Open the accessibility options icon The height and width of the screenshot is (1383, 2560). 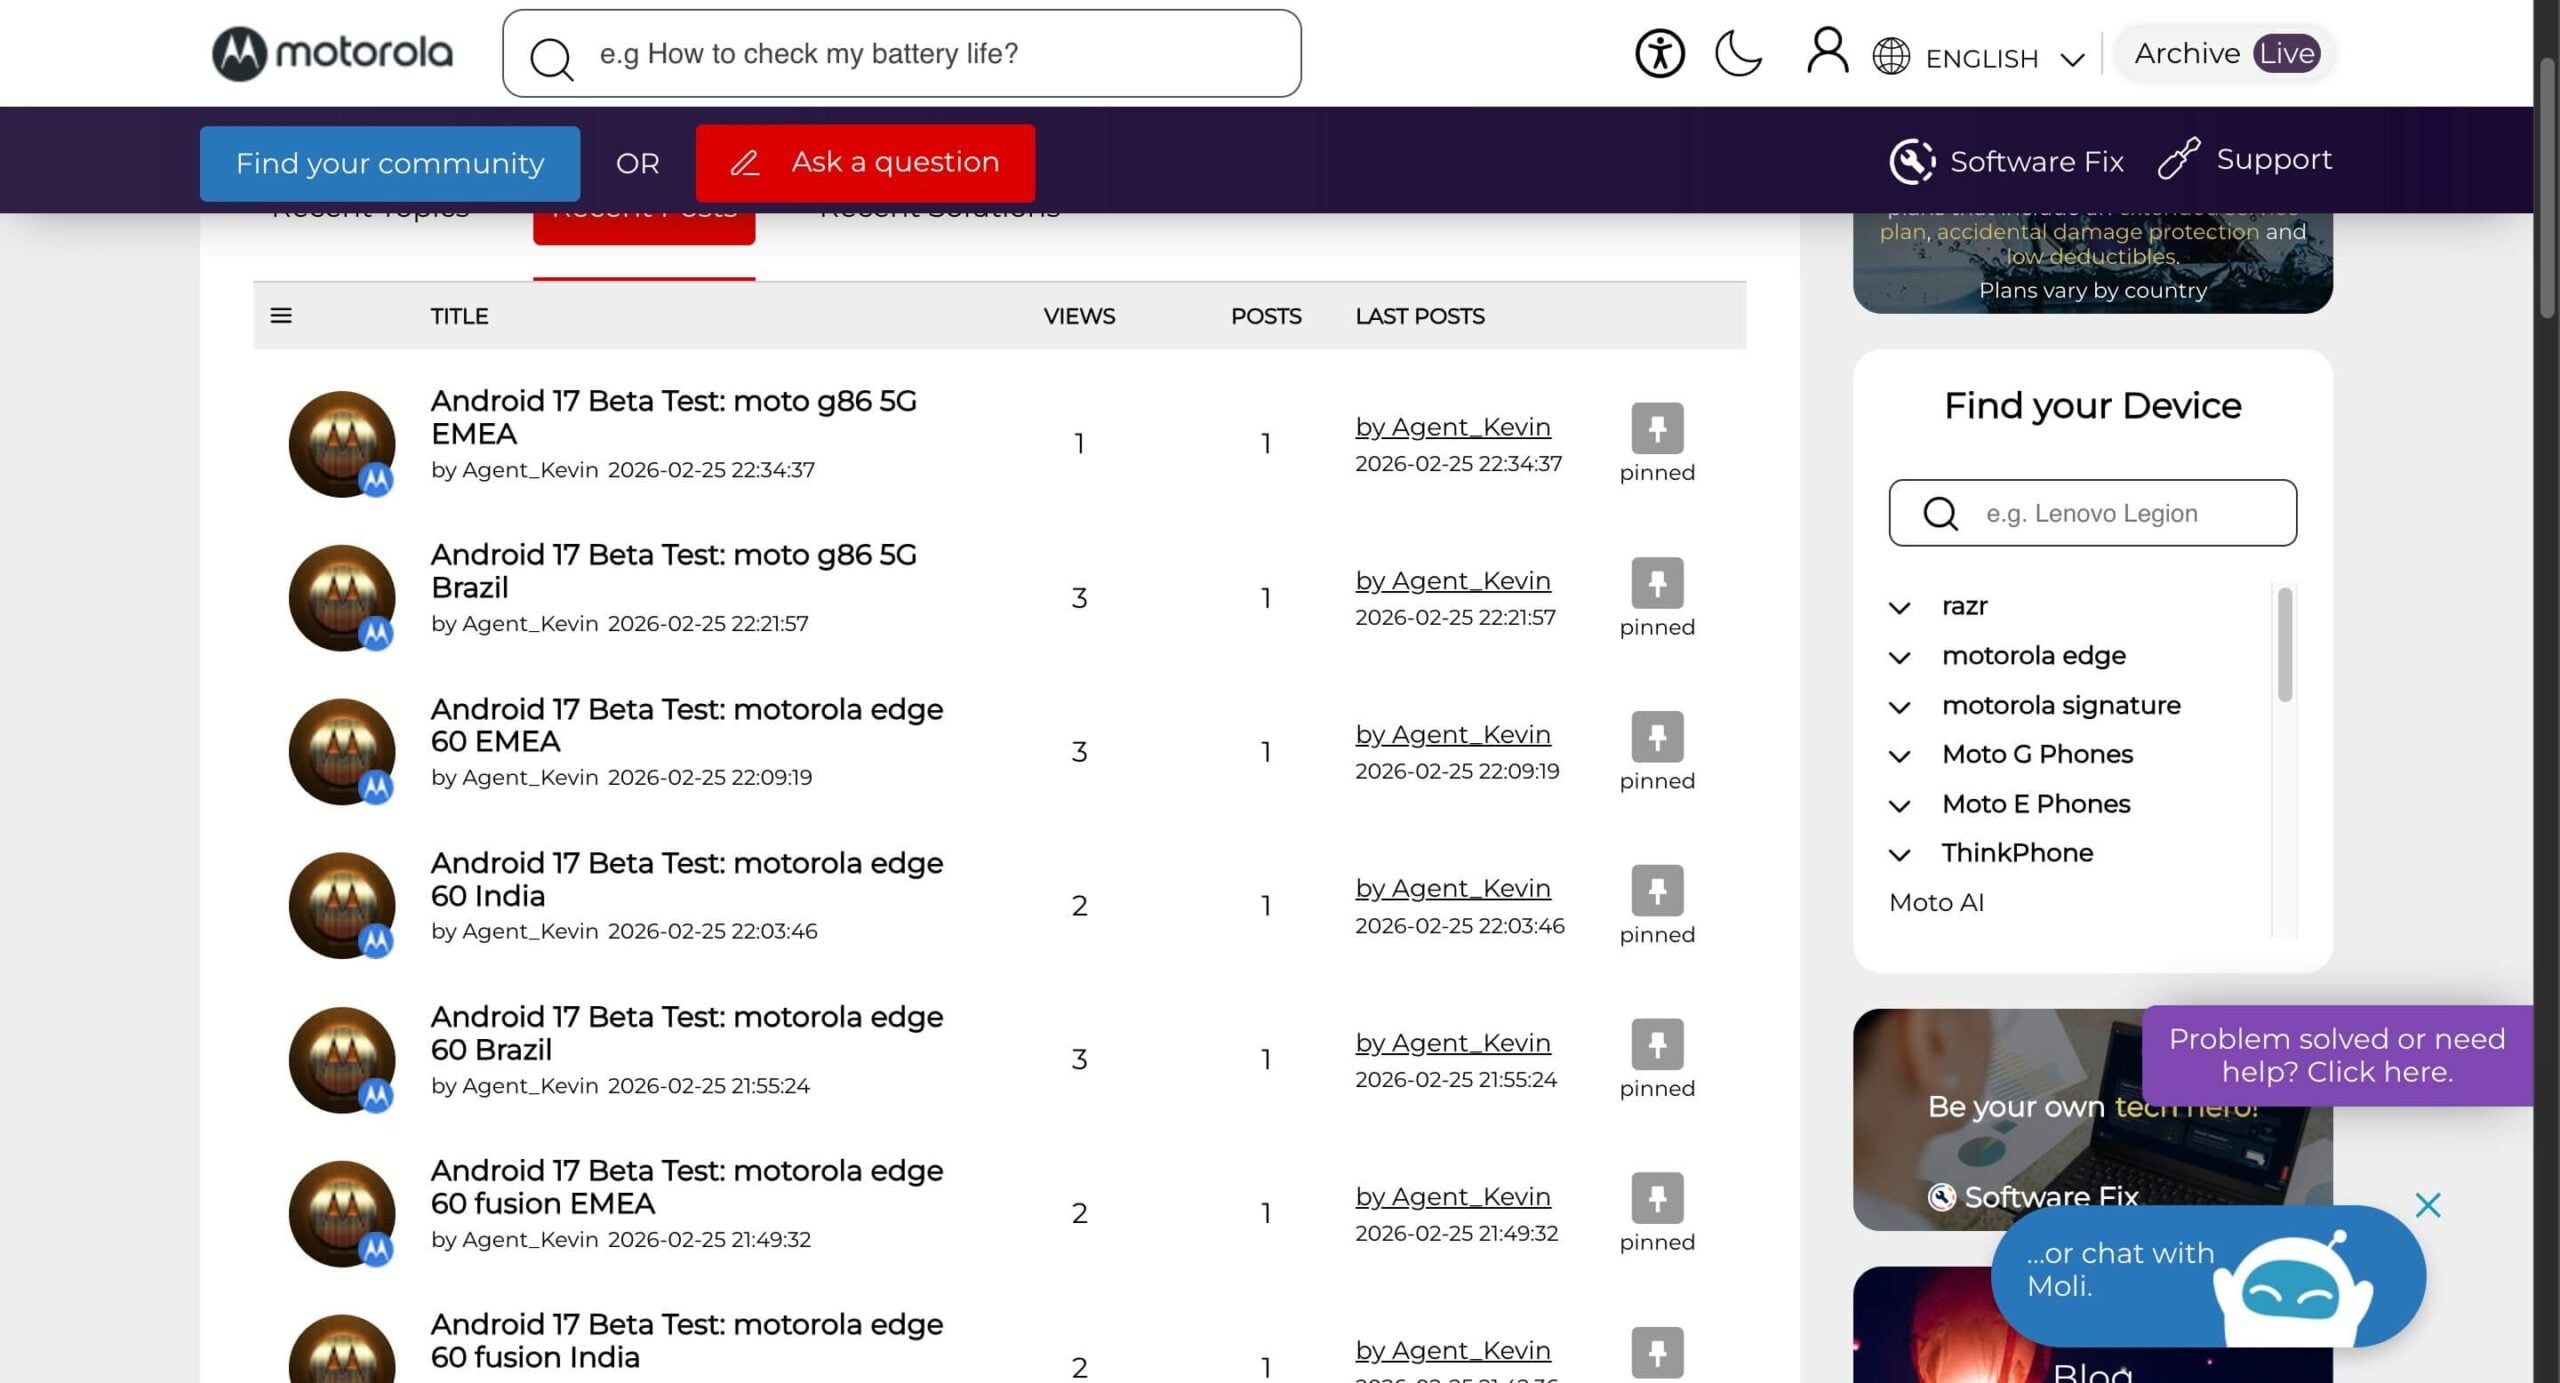1660,53
